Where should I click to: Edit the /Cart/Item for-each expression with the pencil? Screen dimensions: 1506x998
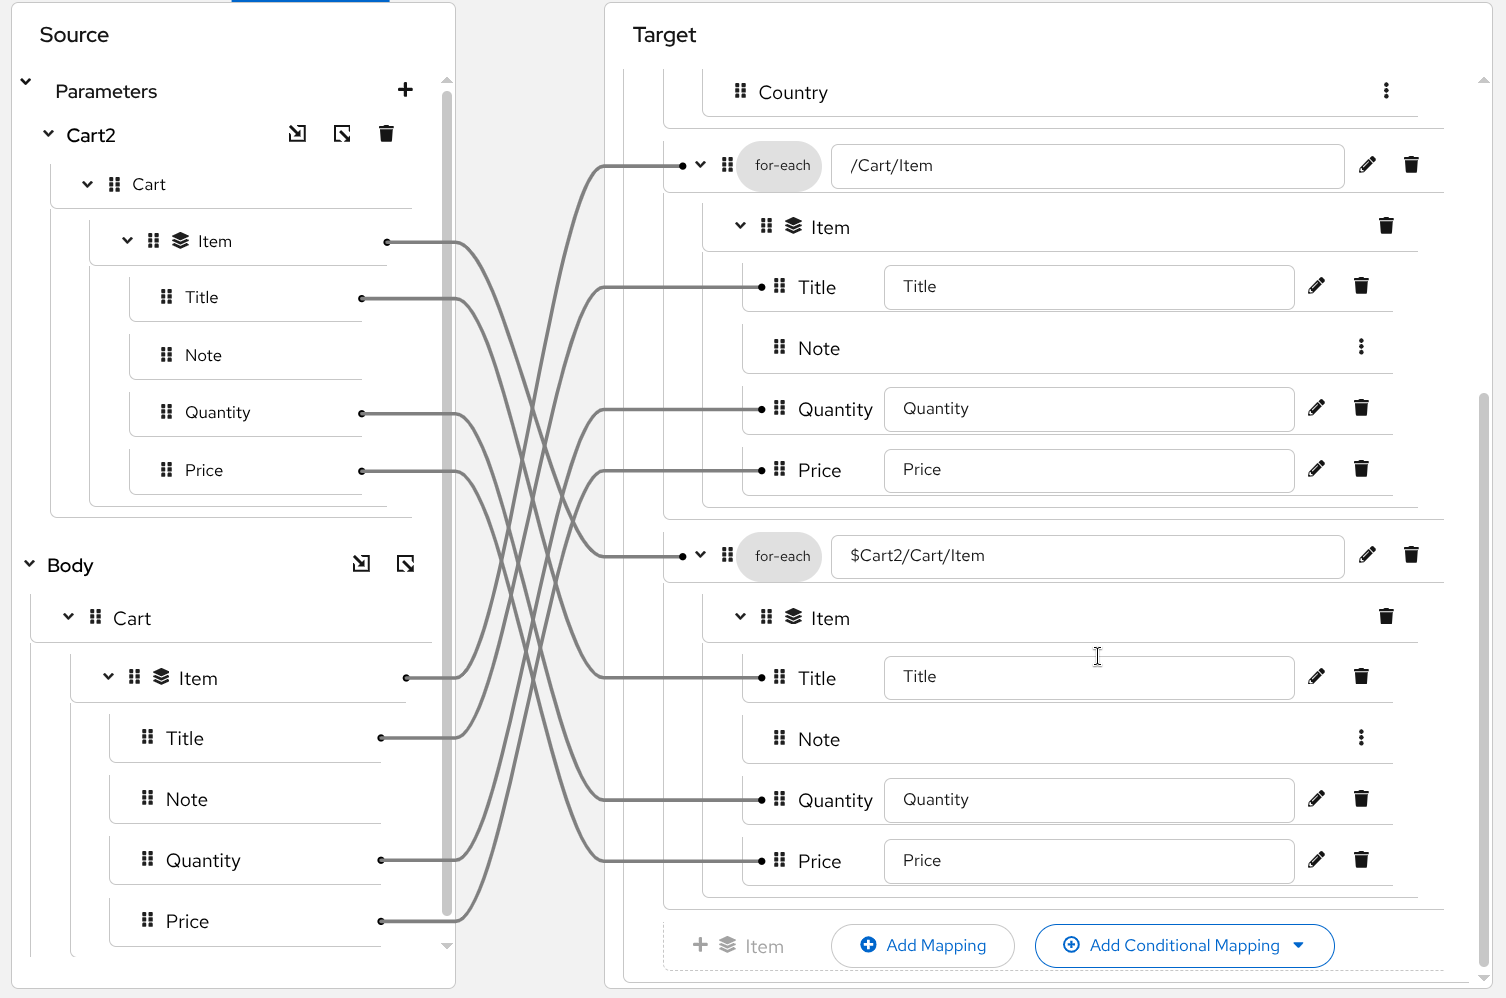(1367, 165)
